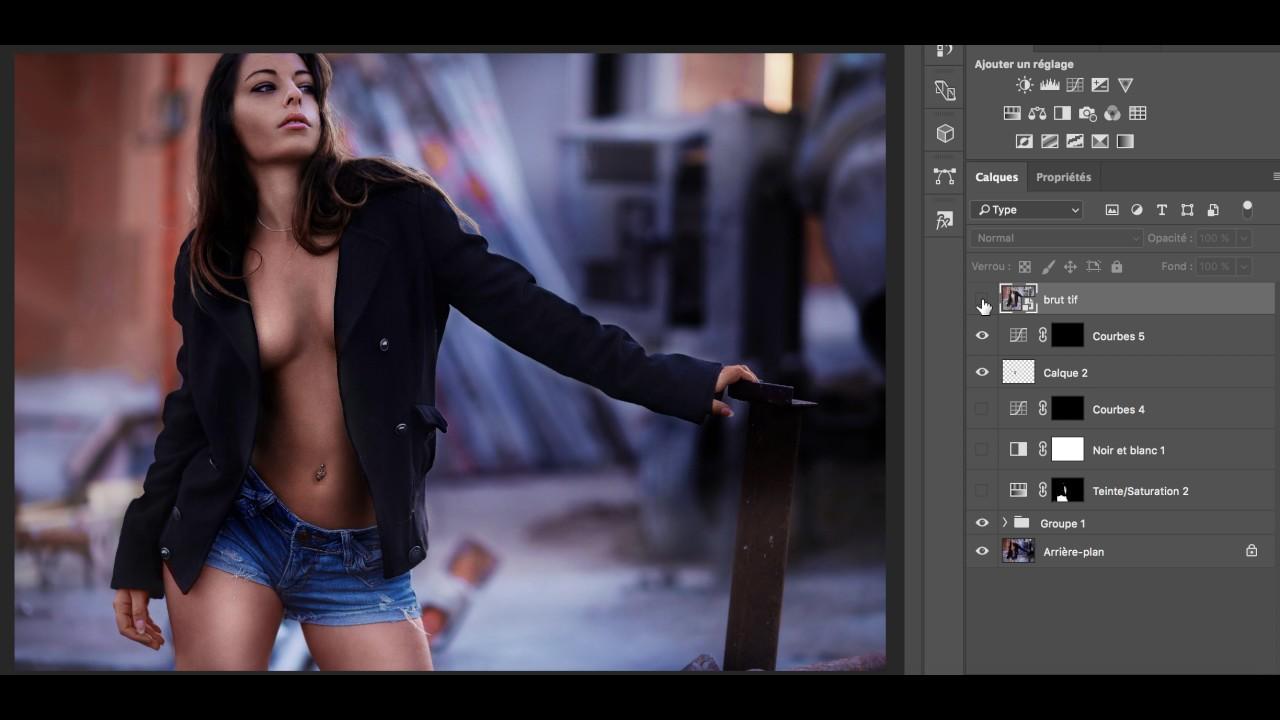
Task: Add a Color Balance adjustment
Action: pyautogui.click(x=1037, y=114)
